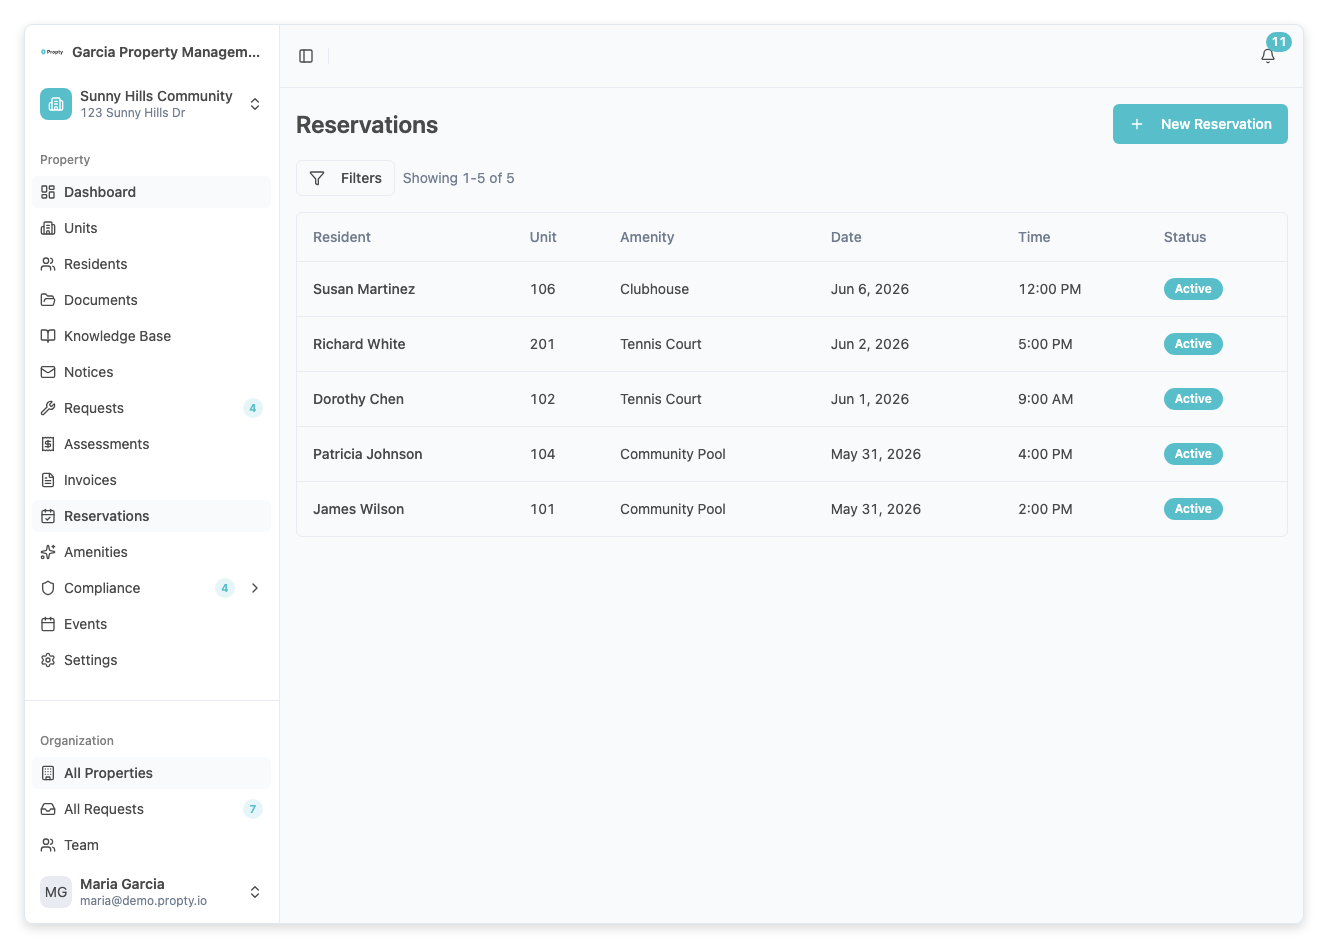Viewport: 1328px width, 948px height.
Task: Go to Dashboard in sidebar
Action: click(152, 192)
